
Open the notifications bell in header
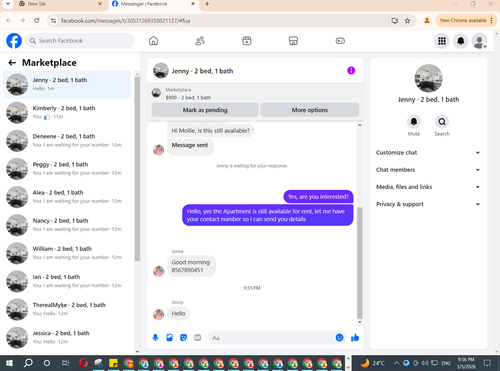[x=461, y=41]
